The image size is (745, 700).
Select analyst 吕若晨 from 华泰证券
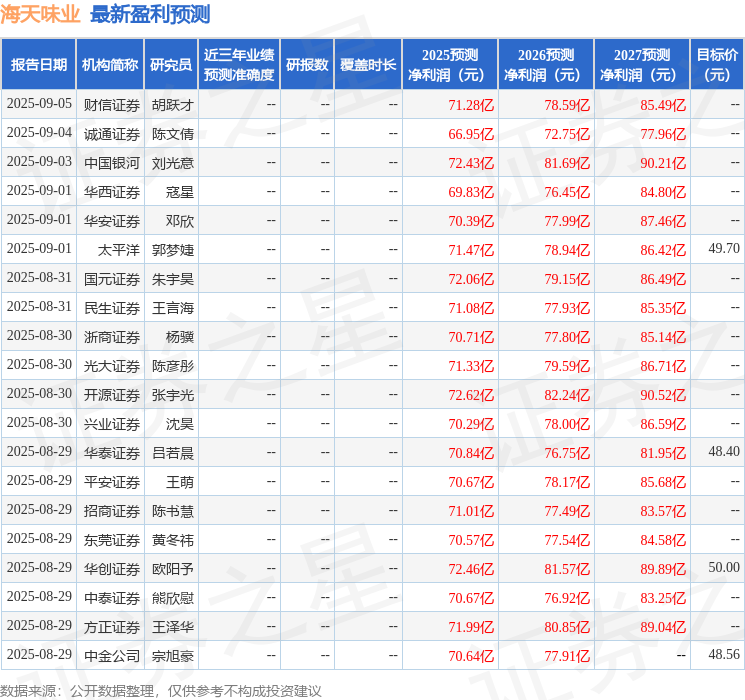[x=172, y=453]
